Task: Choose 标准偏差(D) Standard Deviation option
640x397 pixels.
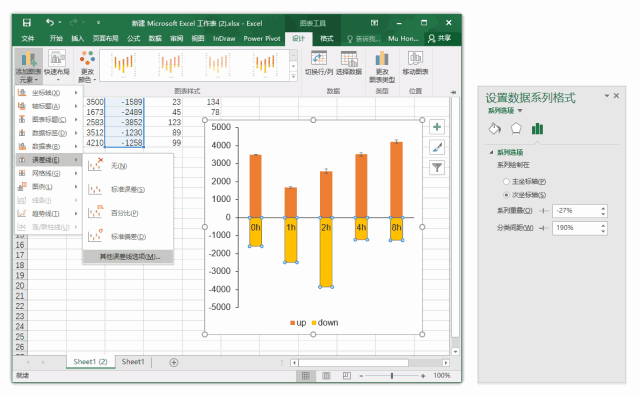Action: (128, 237)
